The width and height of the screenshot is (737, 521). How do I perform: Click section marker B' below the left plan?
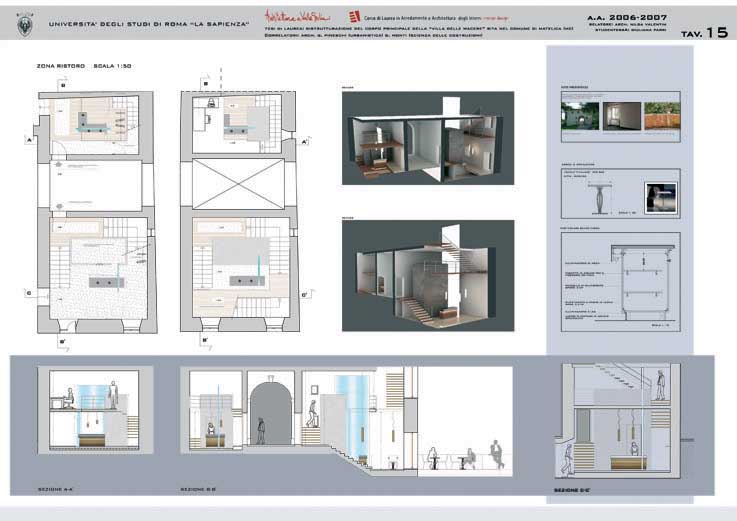pos(63,342)
